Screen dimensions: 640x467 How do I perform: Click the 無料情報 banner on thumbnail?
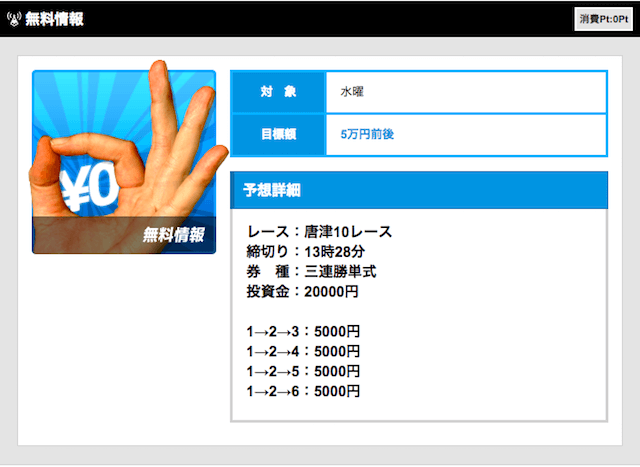pyautogui.click(x=124, y=235)
